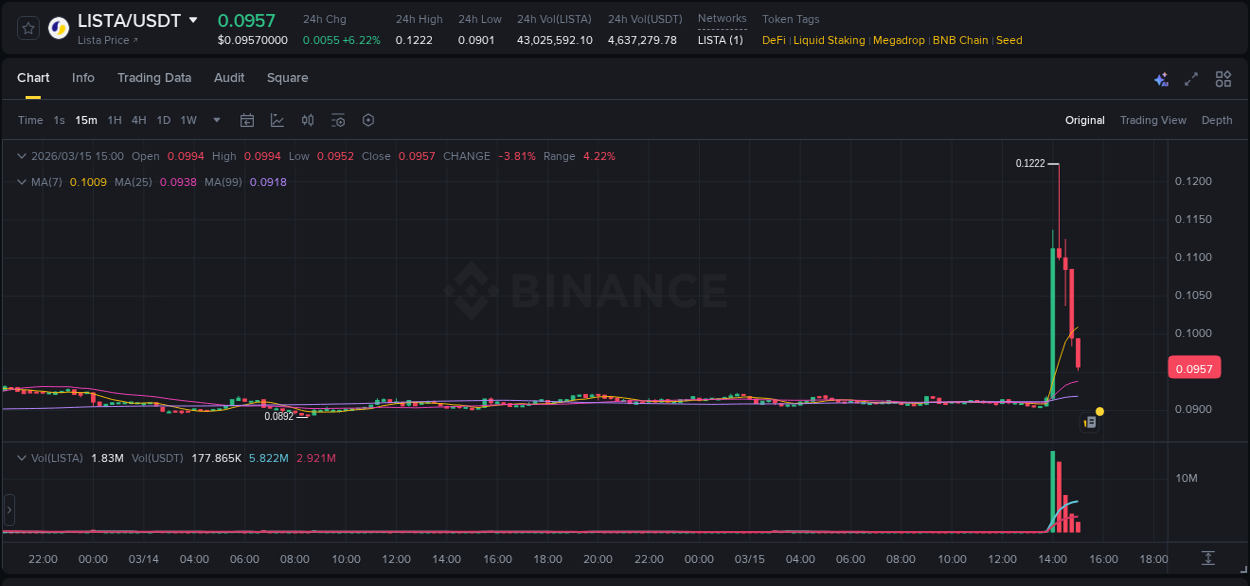Image resolution: width=1250 pixels, height=586 pixels.
Task: Click the hexagon chart settings icon
Action: point(368,120)
